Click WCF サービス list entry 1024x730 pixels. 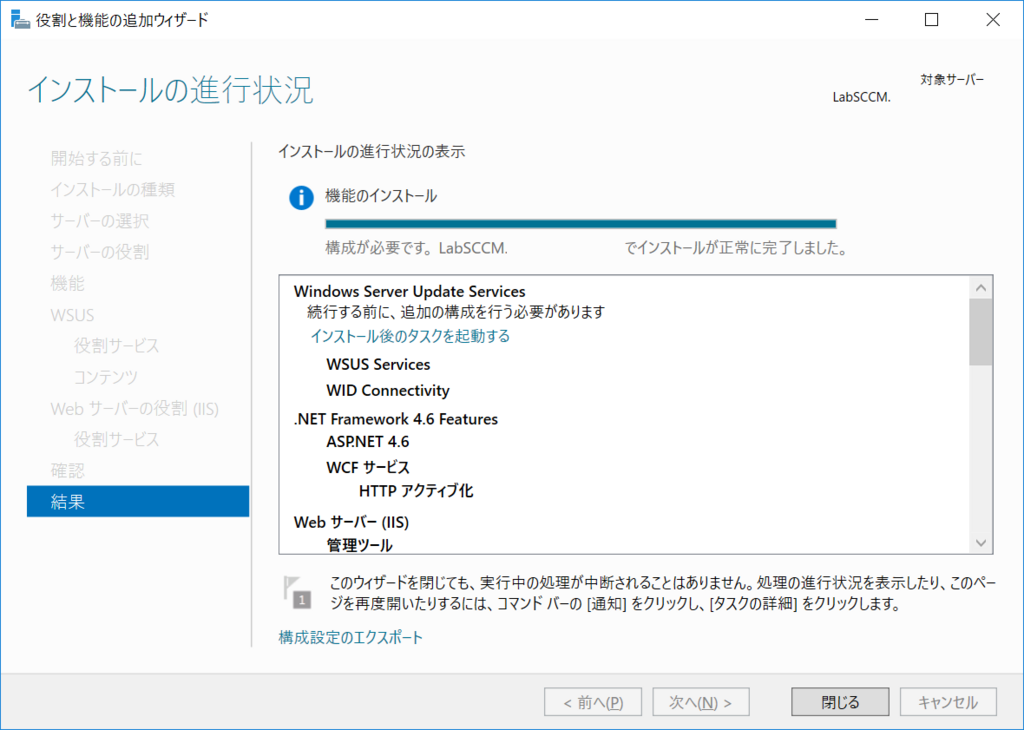tap(368, 468)
